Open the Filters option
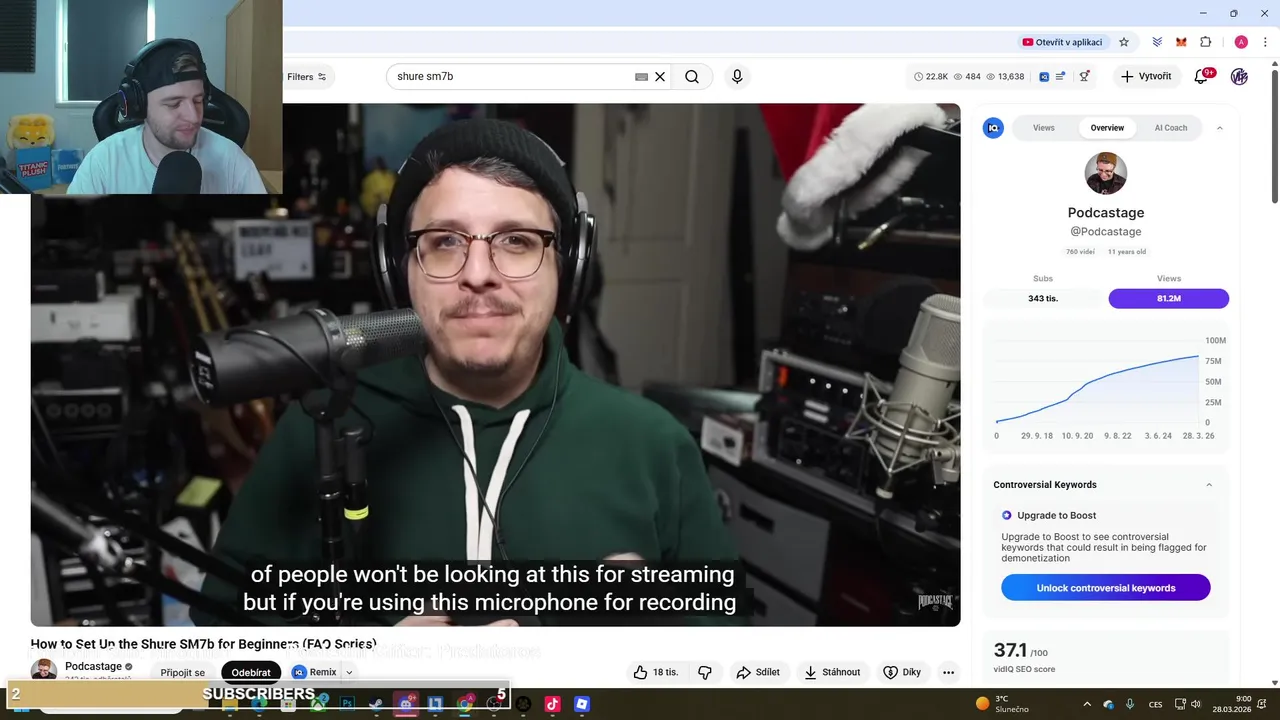1280x720 pixels. [307, 77]
